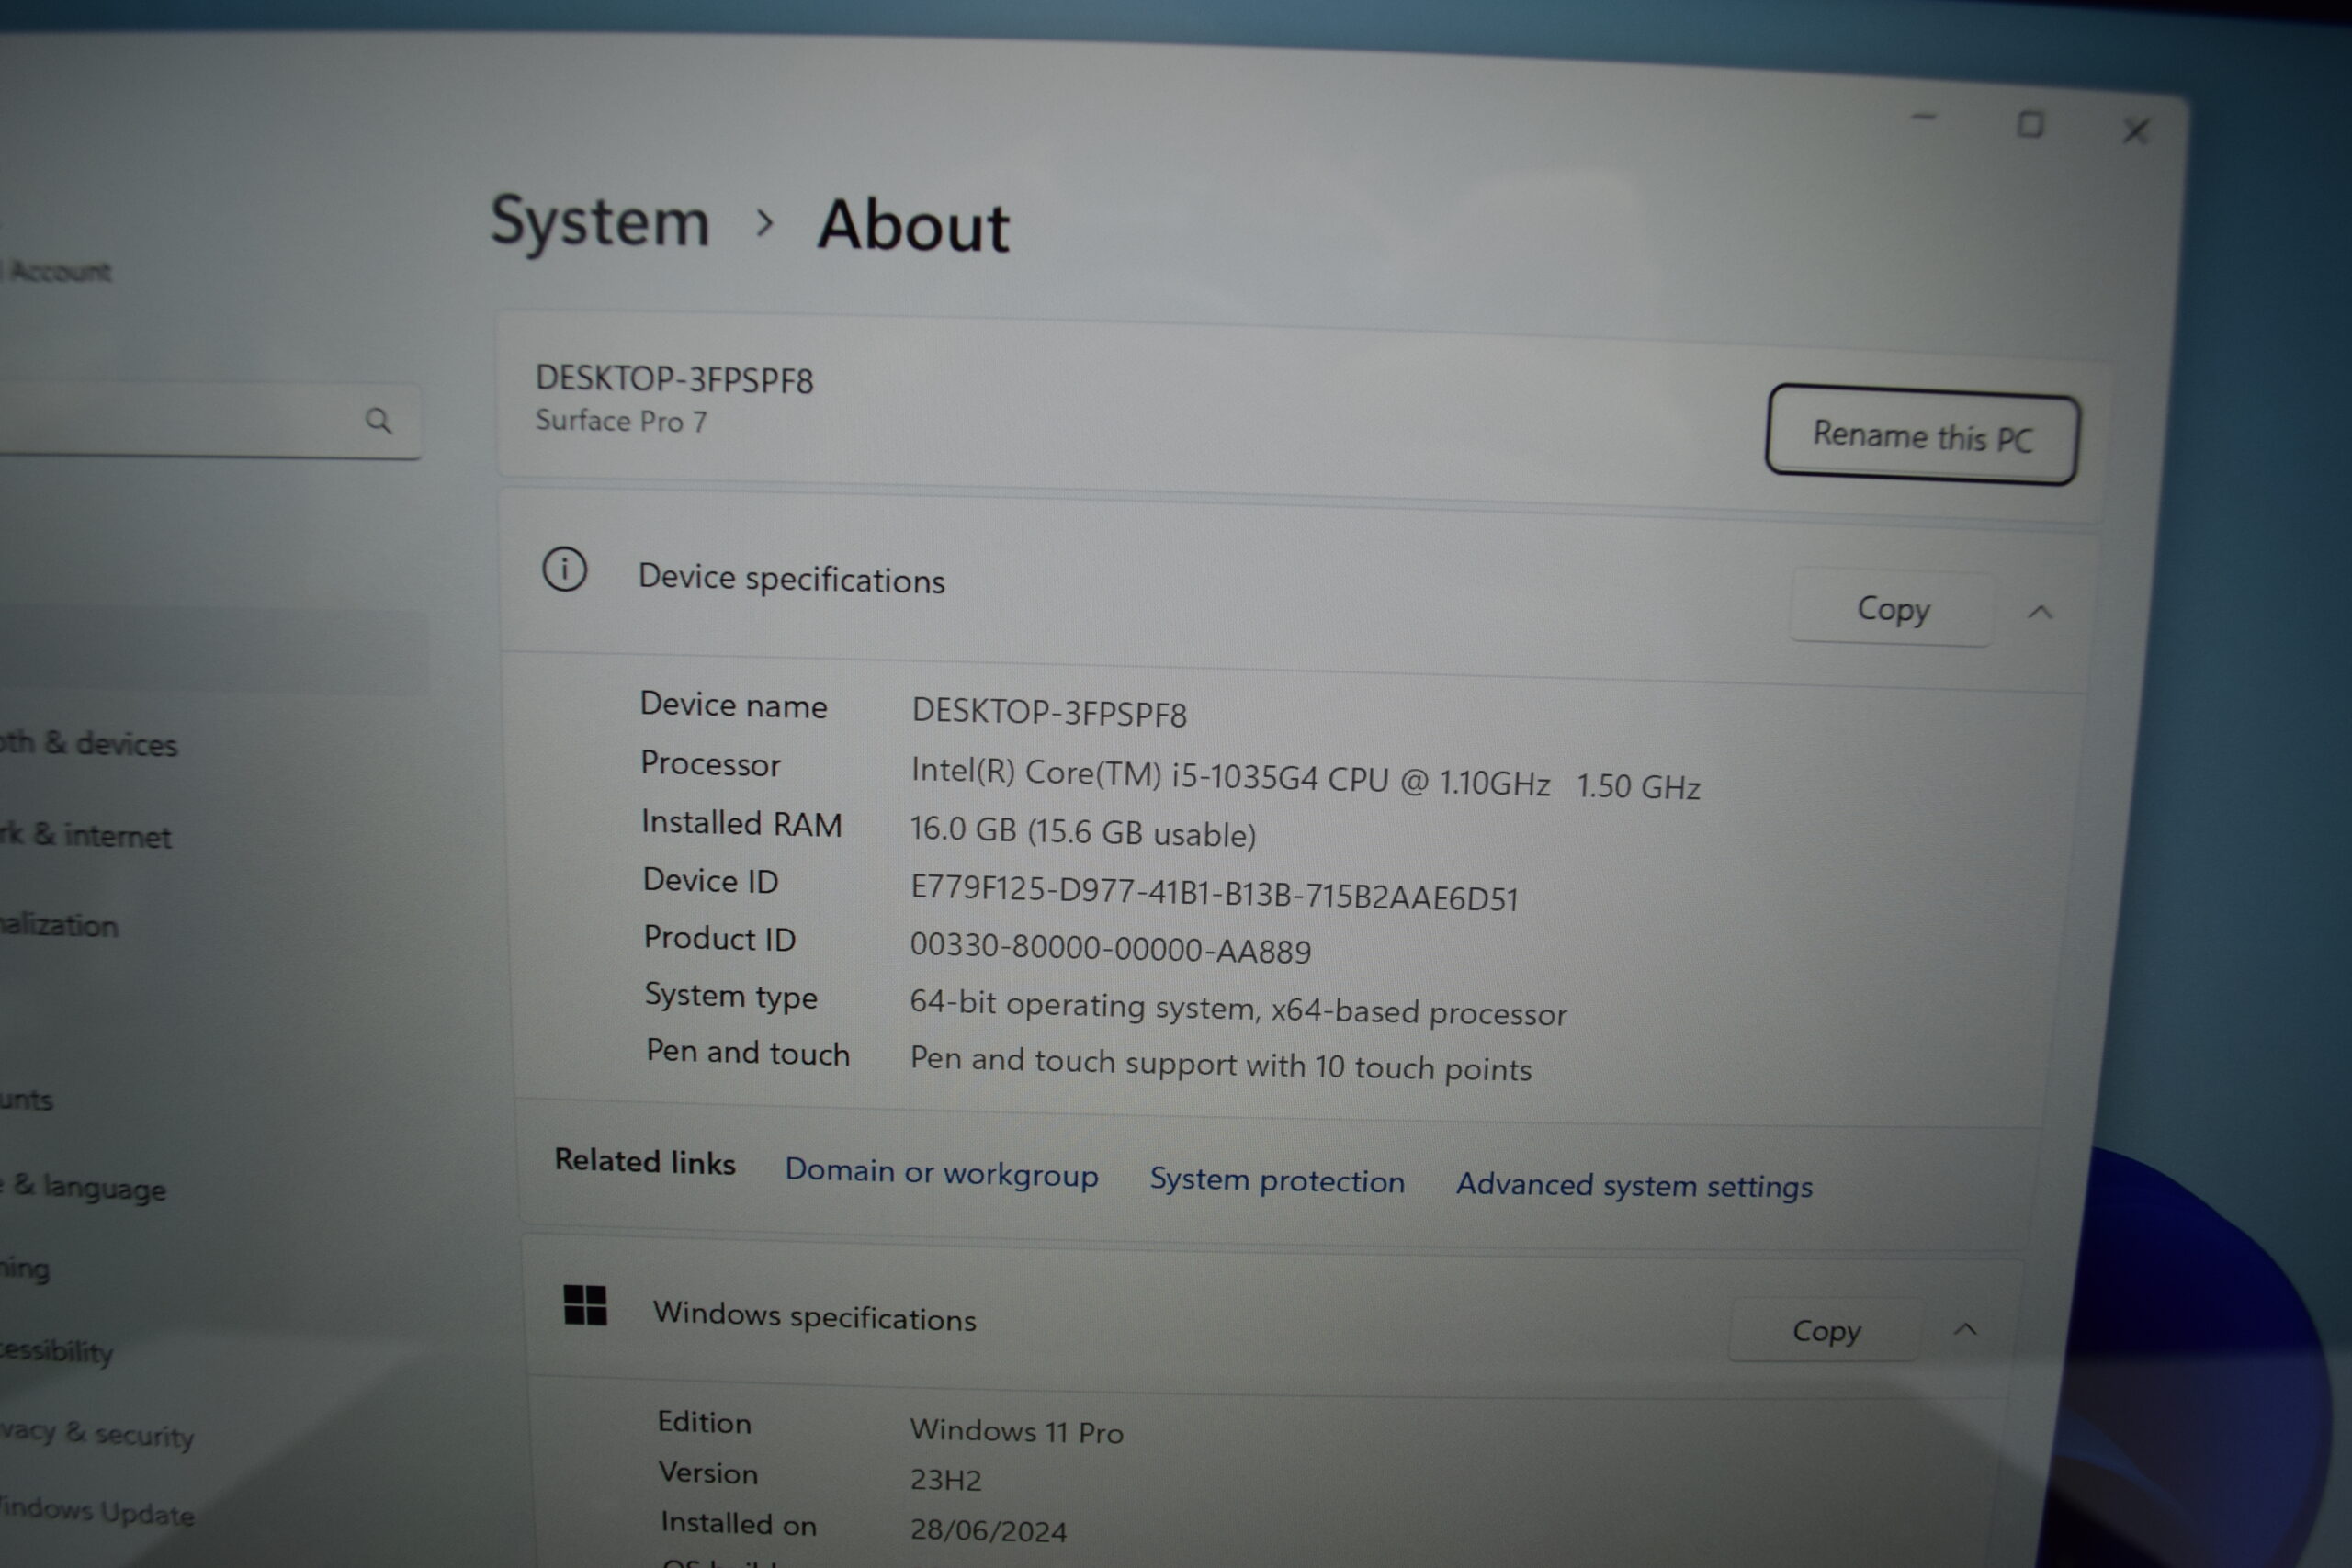2352x1568 pixels.
Task: Click the settings search field
Action: click(x=210, y=420)
